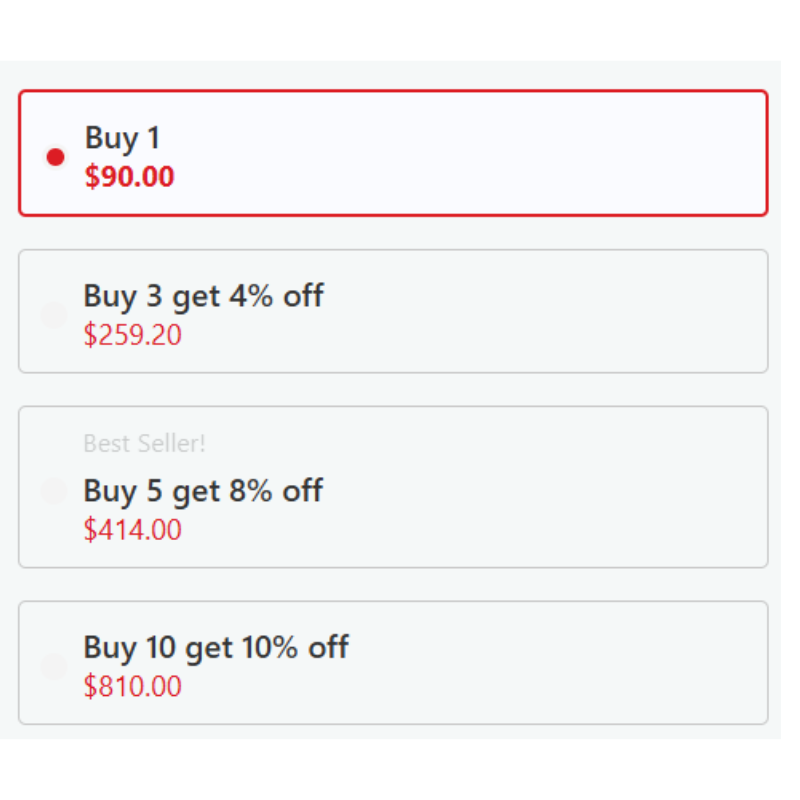Screen dimensions: 800x800
Task: Enable the Buy 5 get 8% off radio button
Action: tap(53, 491)
